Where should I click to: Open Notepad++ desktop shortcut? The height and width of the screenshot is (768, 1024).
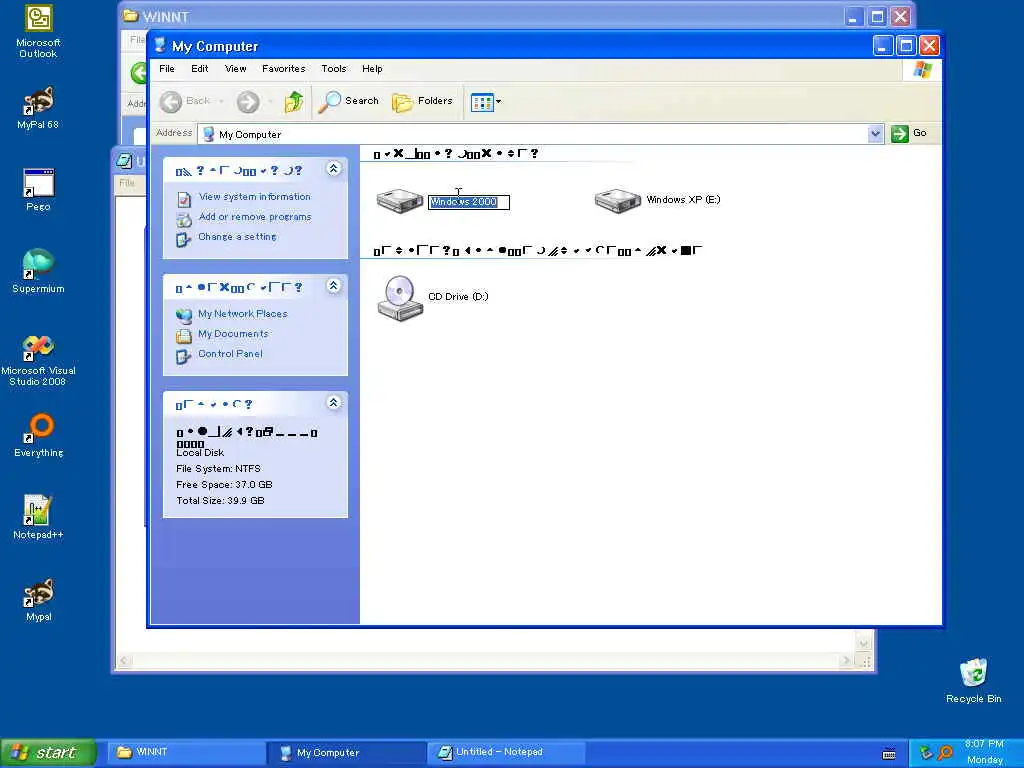coord(38,517)
